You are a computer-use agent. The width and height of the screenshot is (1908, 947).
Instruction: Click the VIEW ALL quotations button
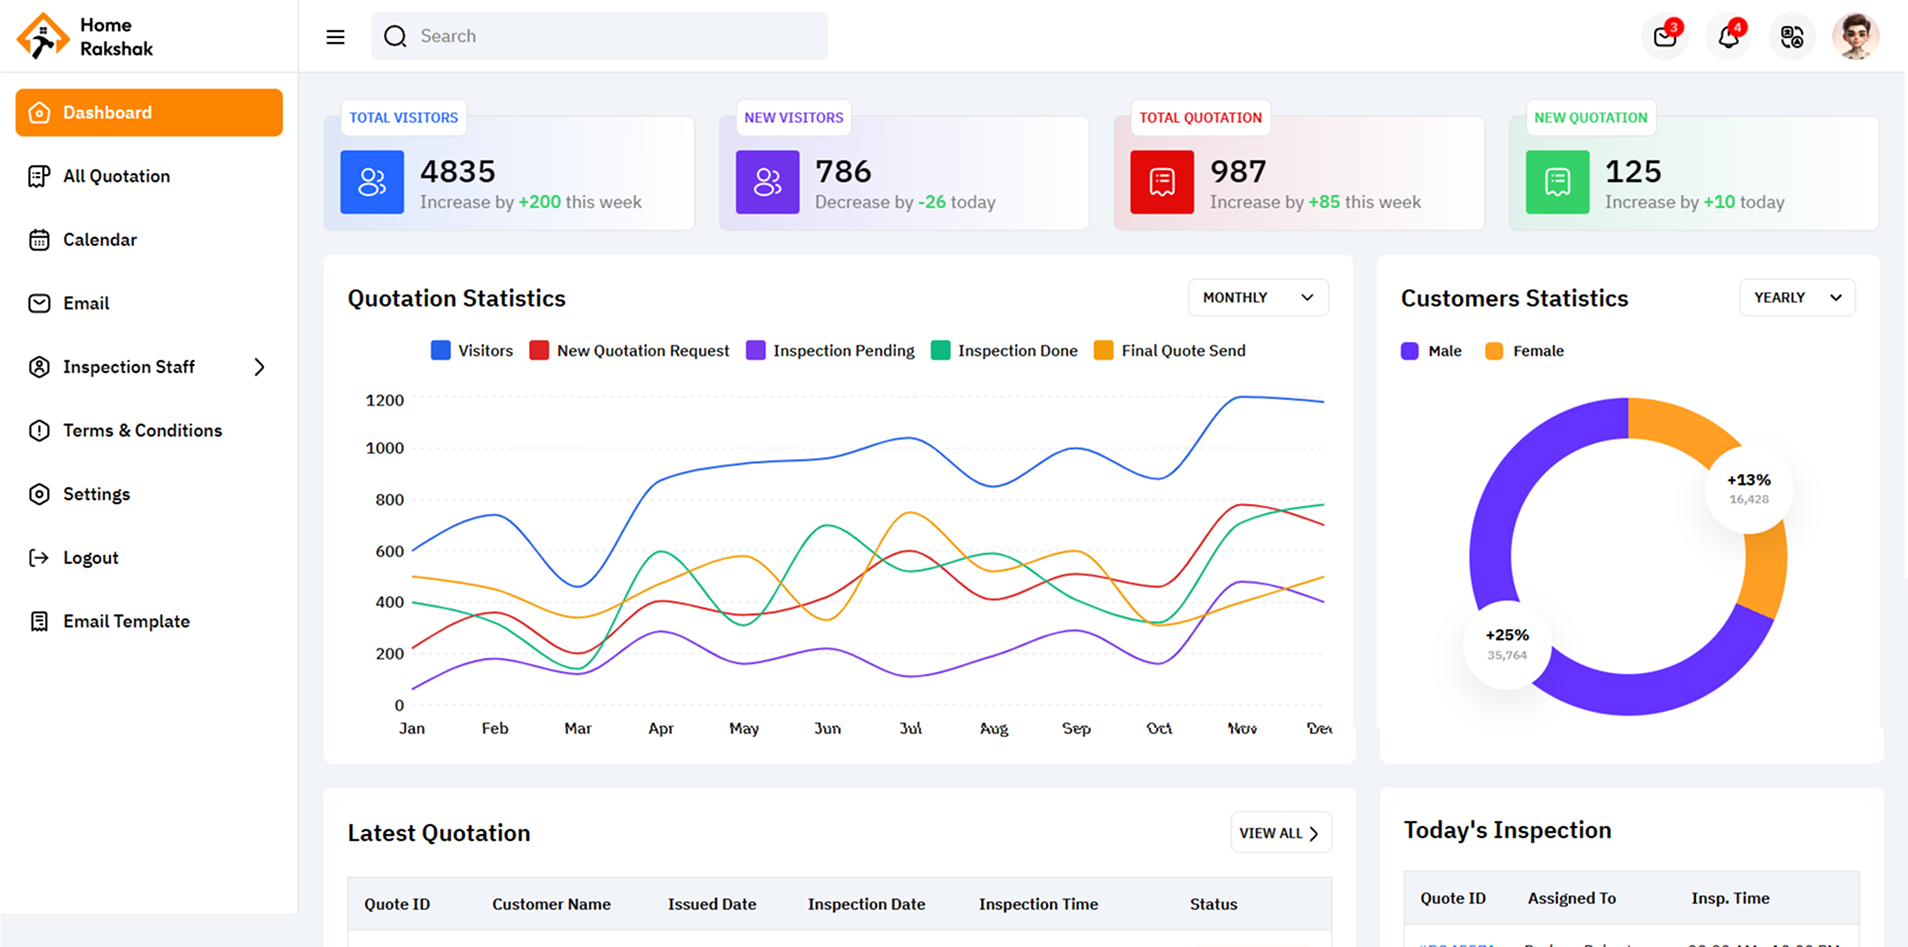click(1280, 833)
